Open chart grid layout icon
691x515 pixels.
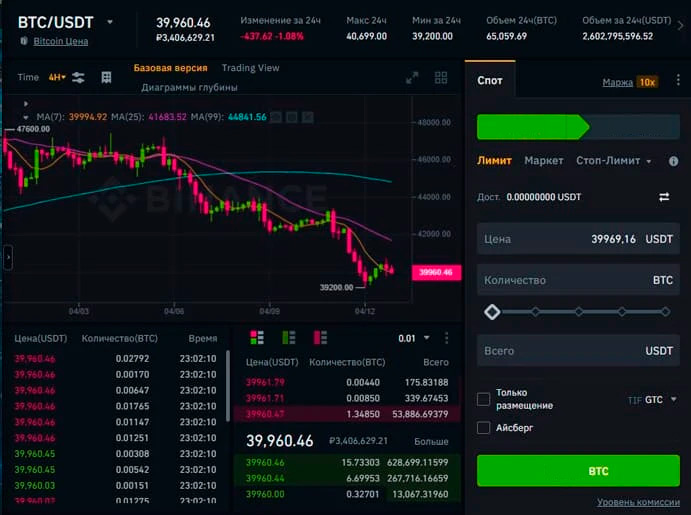coord(441,77)
